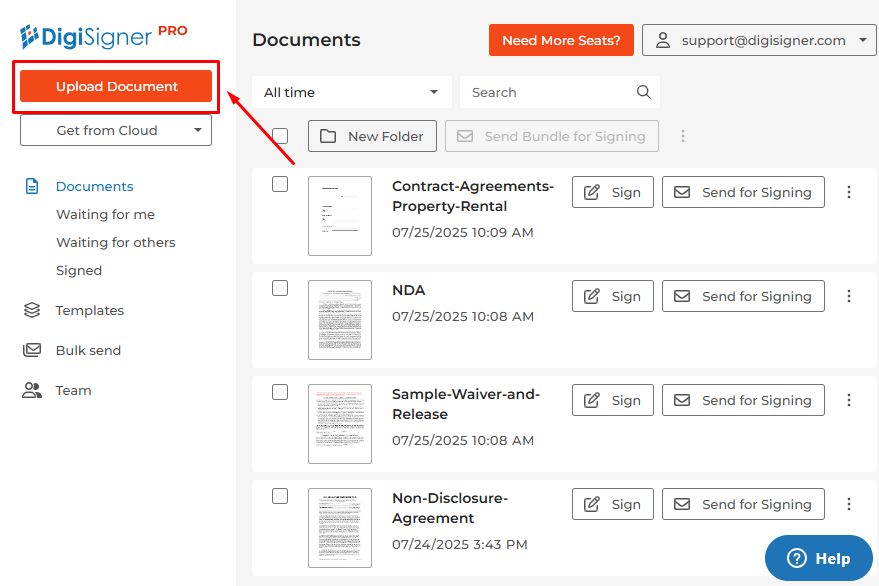Go to Templates in the sidebar
Viewport: 879px width, 586px height.
tap(89, 310)
